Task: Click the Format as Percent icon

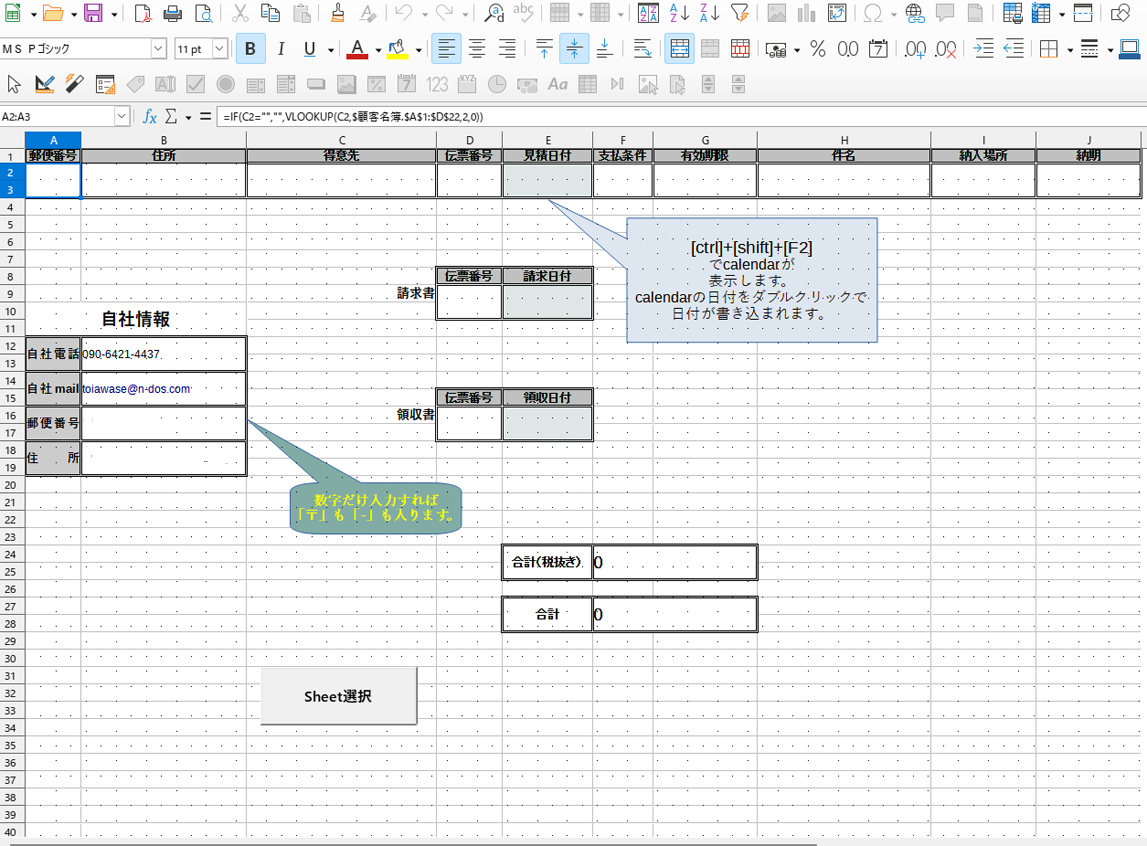Action: (817, 49)
